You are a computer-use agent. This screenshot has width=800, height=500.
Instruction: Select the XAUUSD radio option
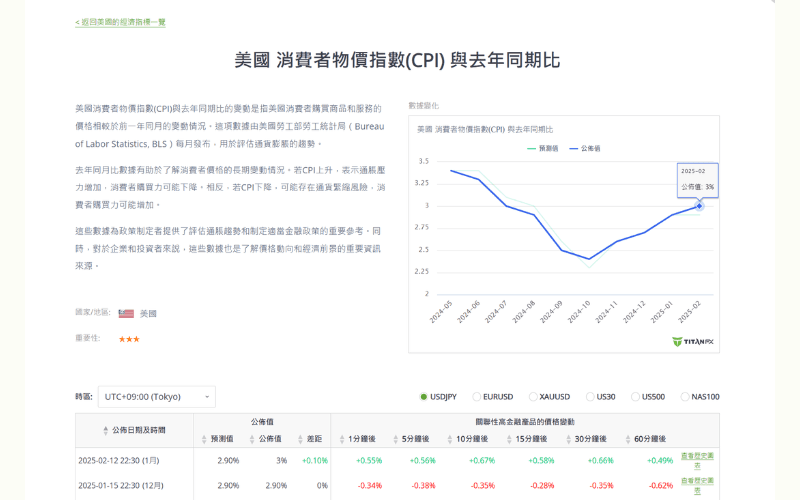click(533, 397)
